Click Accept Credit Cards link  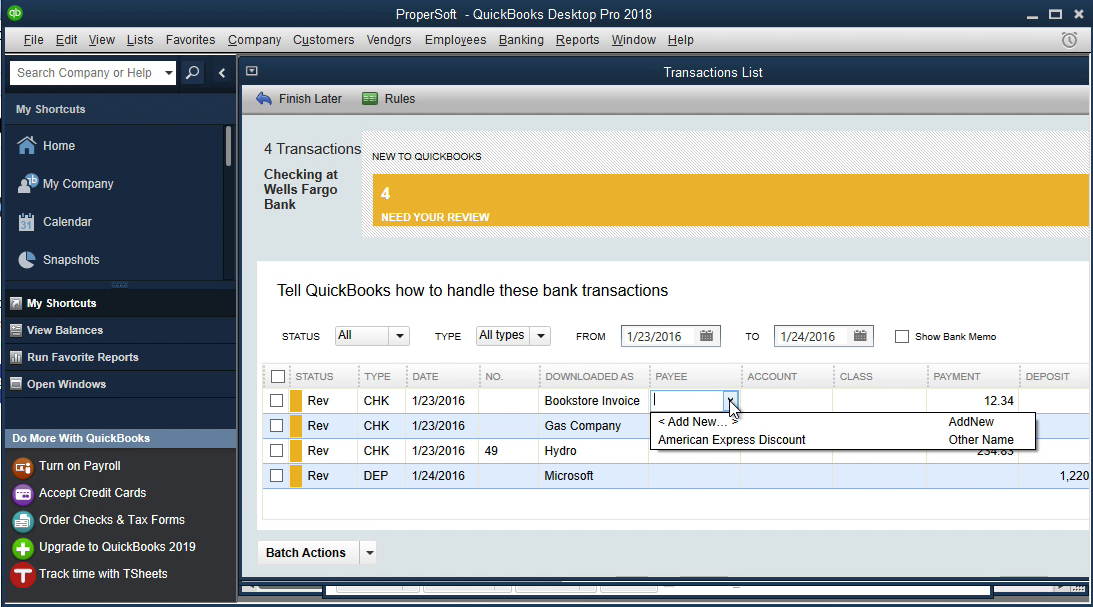click(93, 493)
